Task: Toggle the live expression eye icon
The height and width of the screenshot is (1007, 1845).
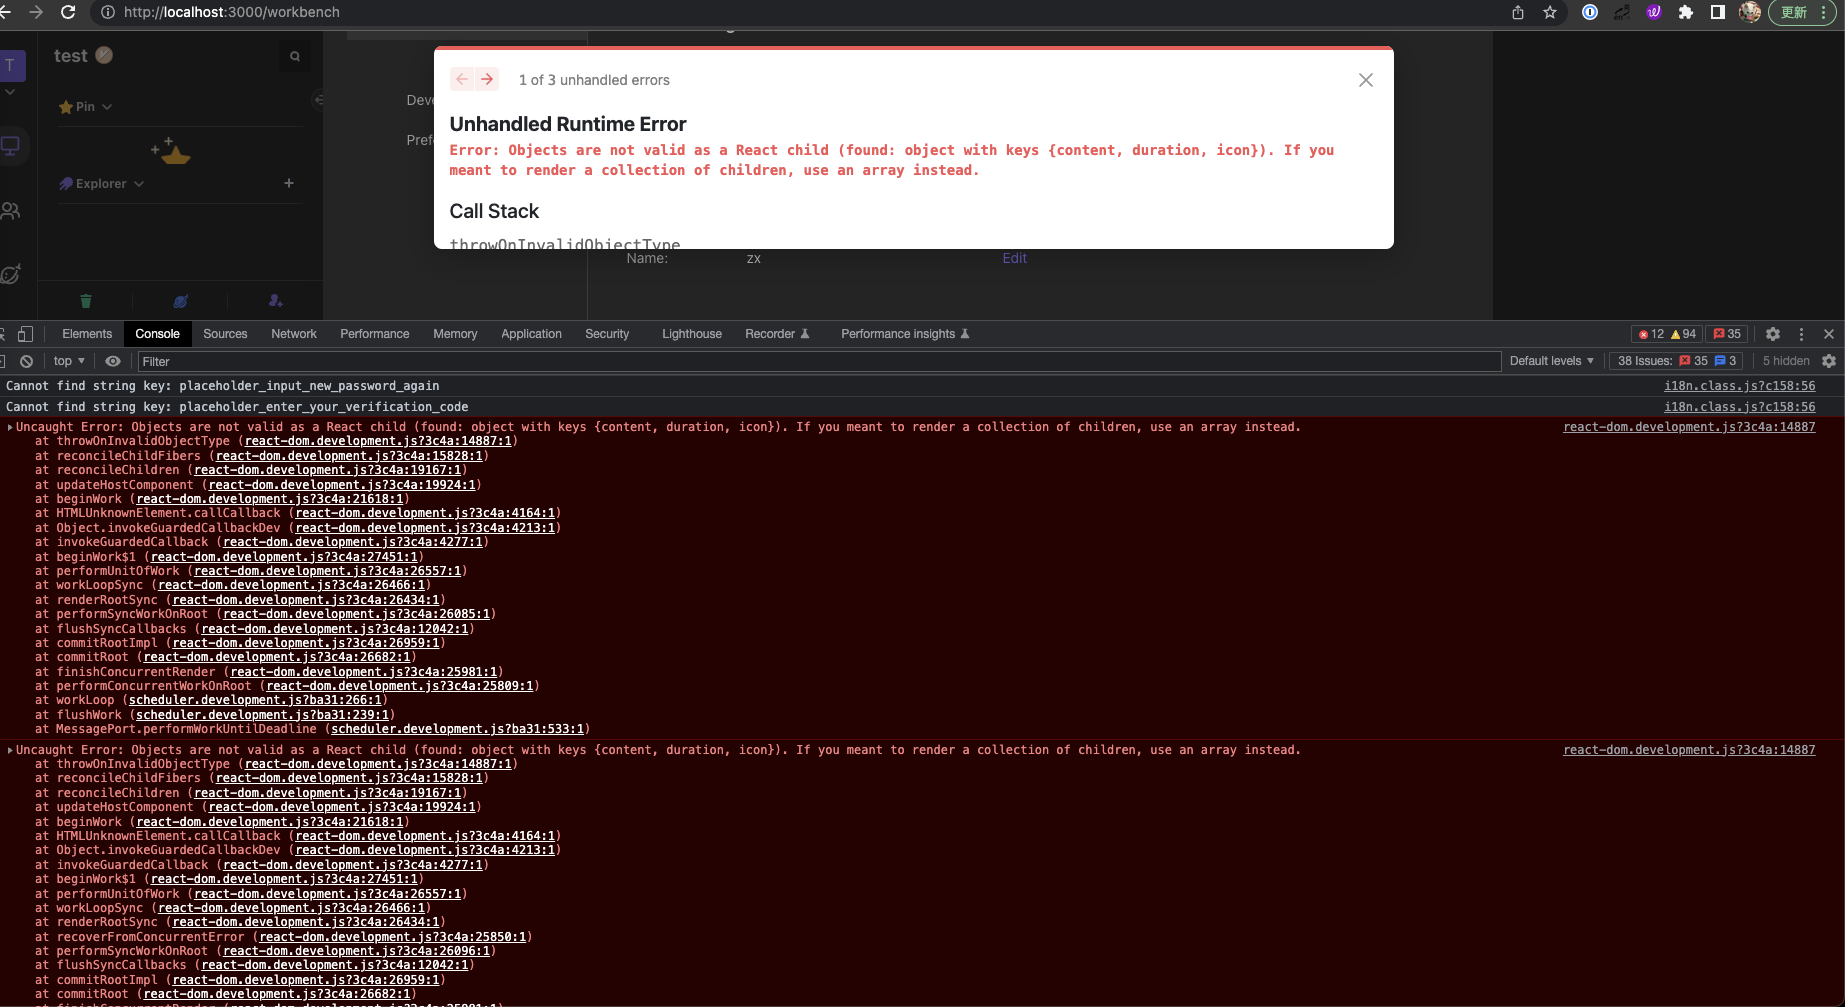Action: coord(113,361)
